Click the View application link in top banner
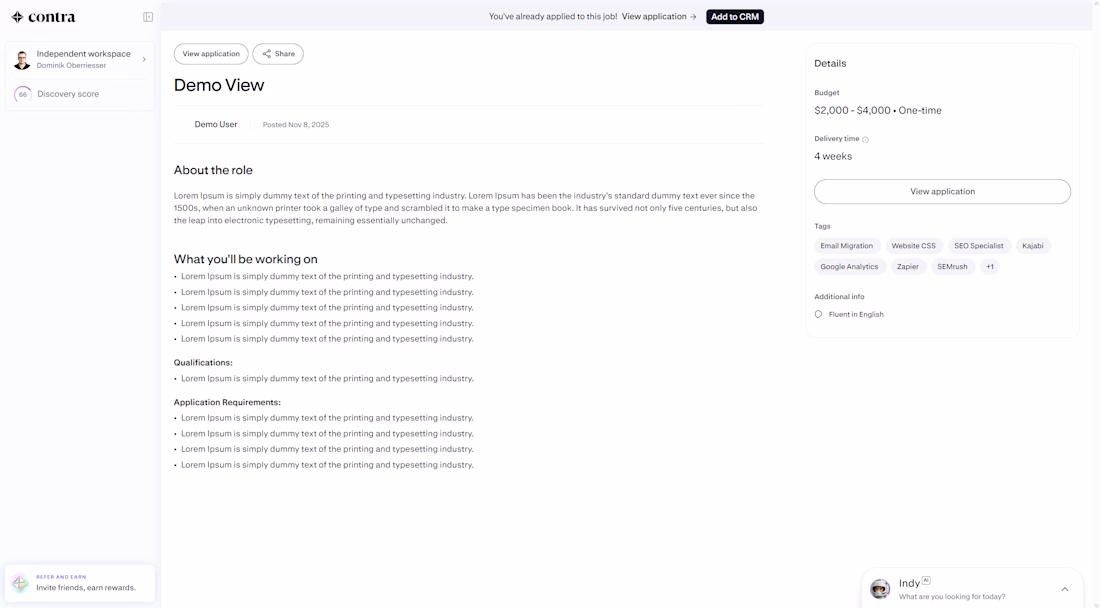This screenshot has height=608, width=1100. tap(659, 16)
